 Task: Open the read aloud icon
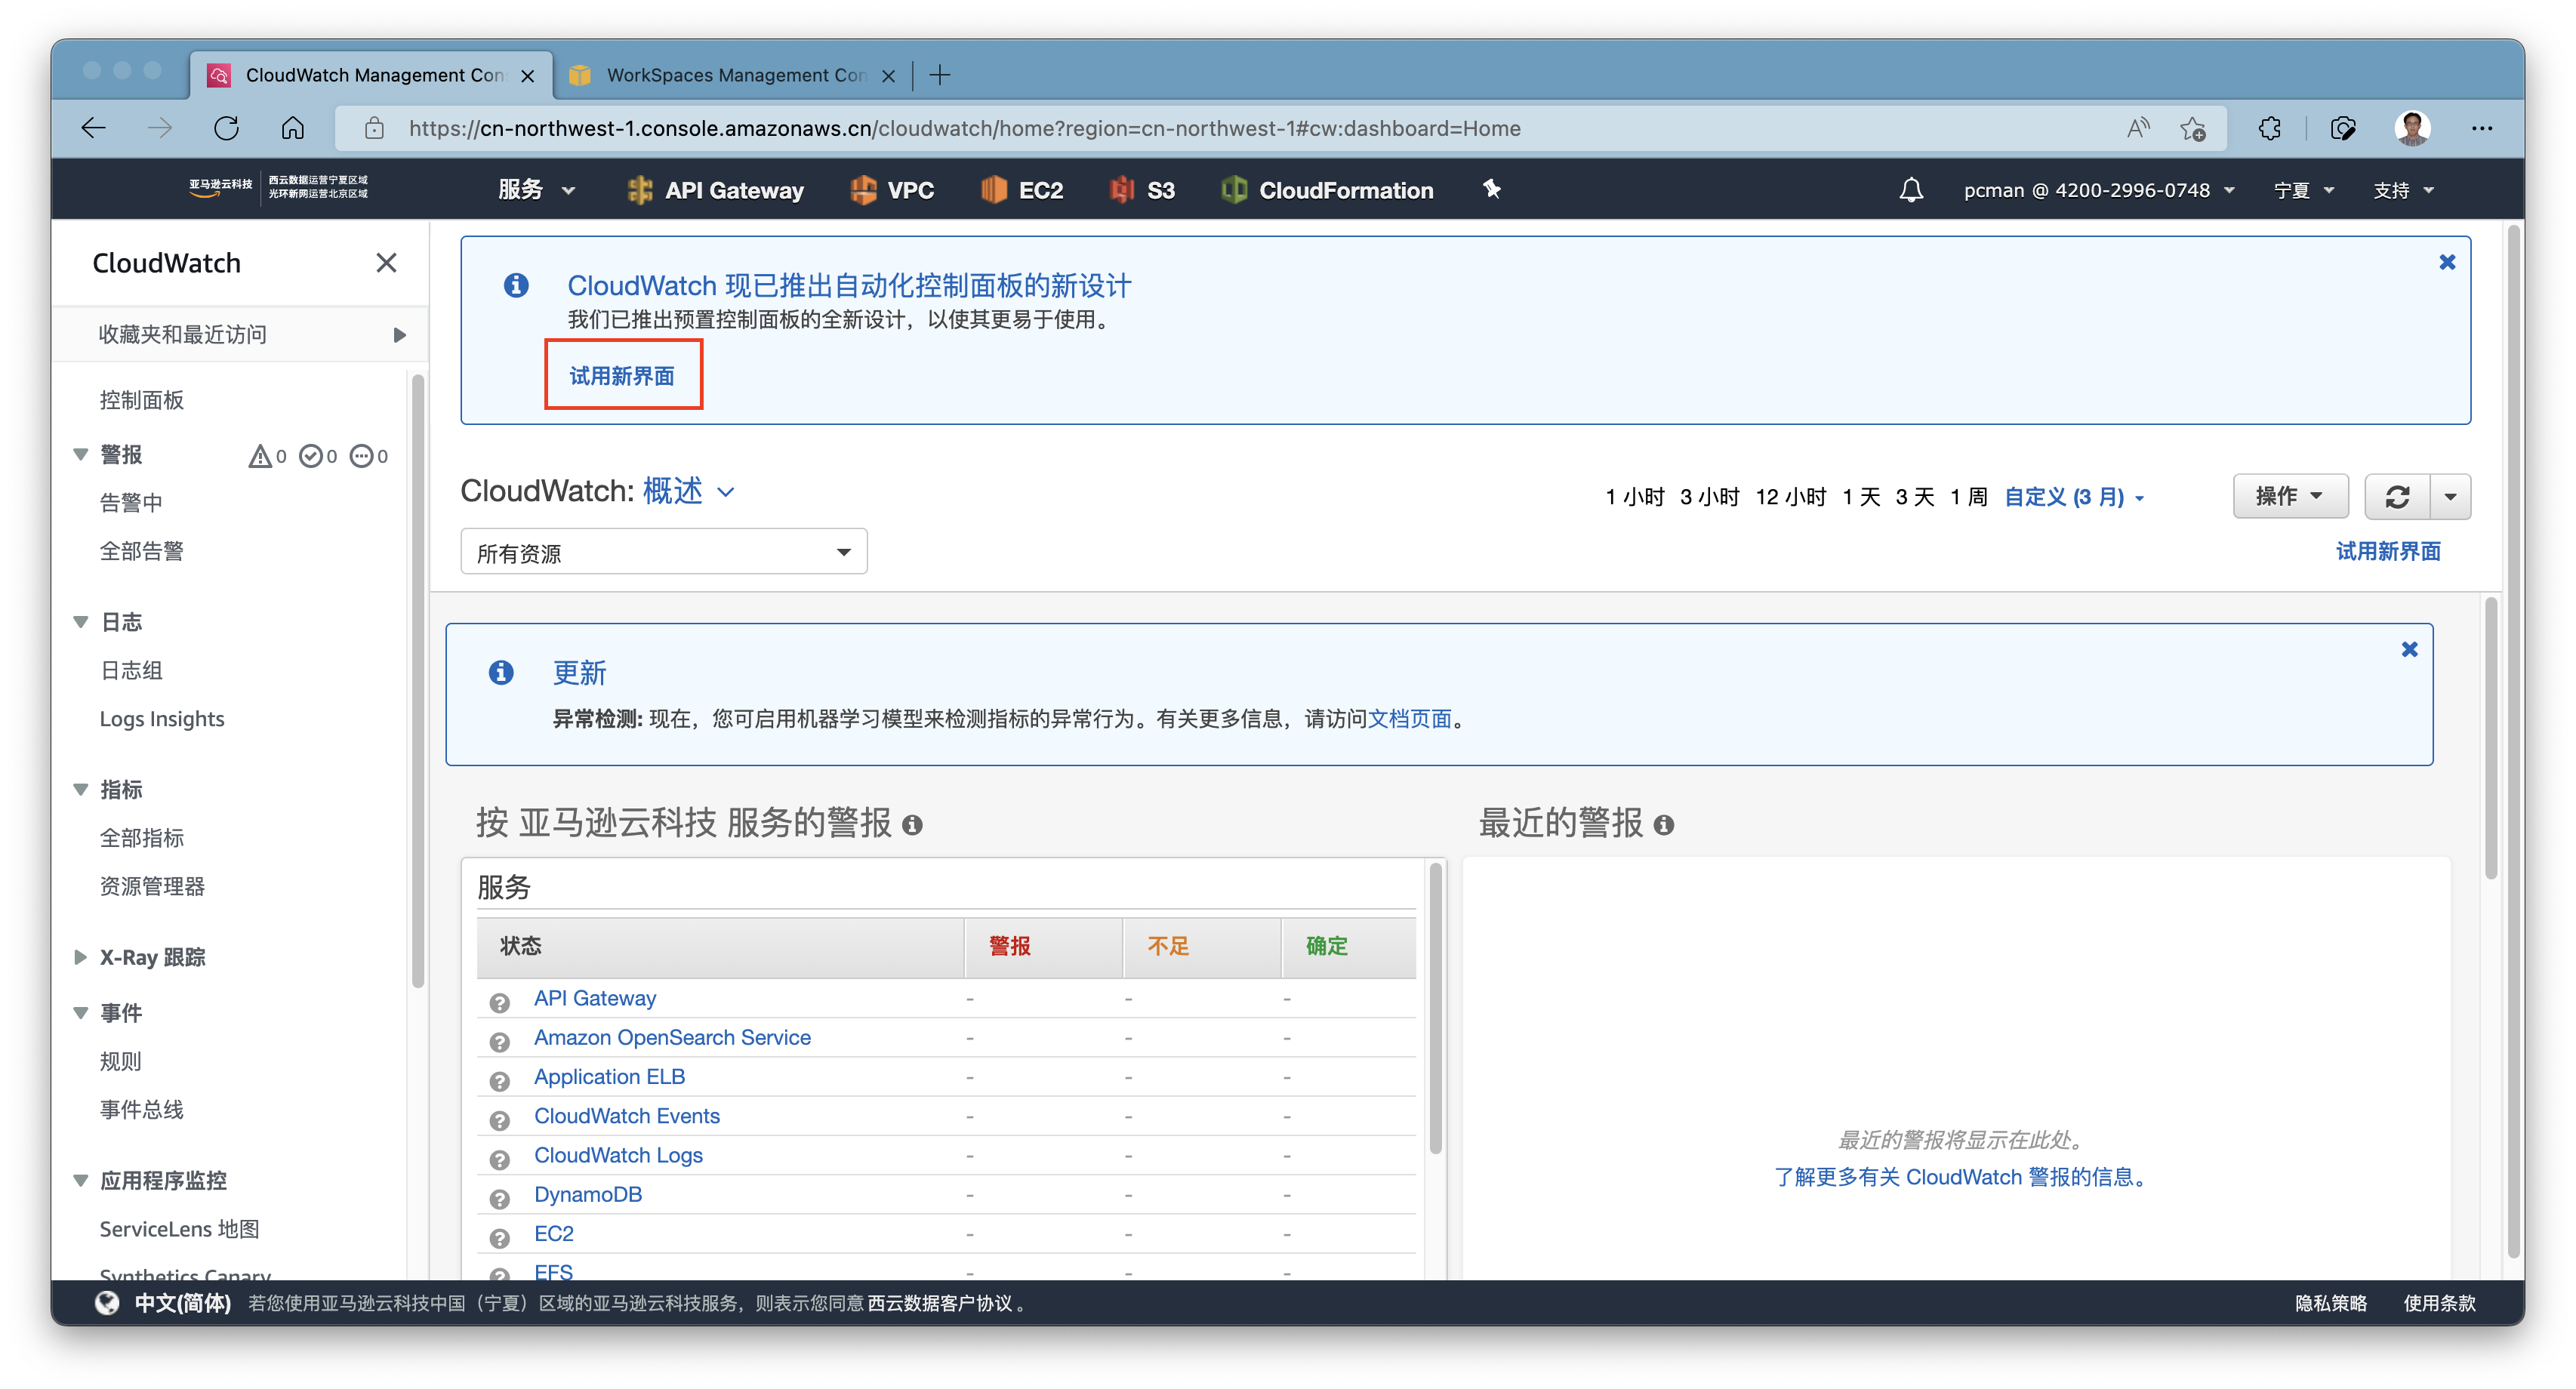pyautogui.click(x=2138, y=128)
